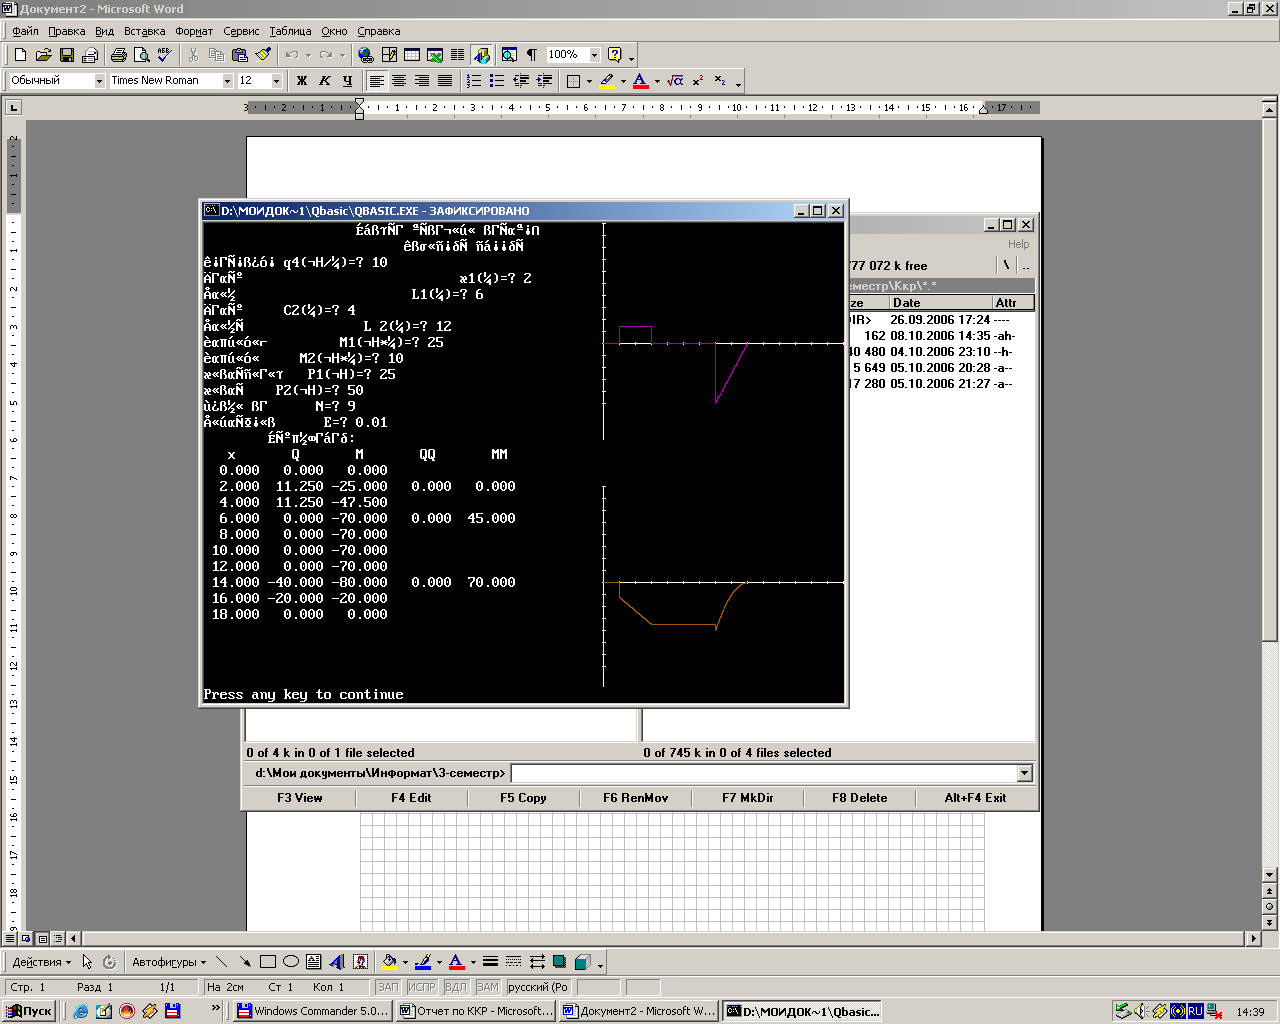Select the Rectangle drawing tool
This screenshot has height=1024, width=1280.
coord(267,962)
